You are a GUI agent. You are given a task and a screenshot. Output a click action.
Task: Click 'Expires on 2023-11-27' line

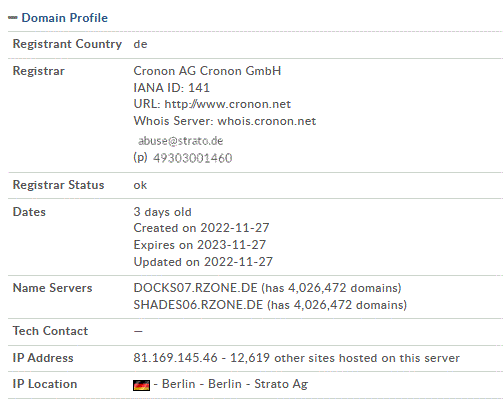pos(200,245)
